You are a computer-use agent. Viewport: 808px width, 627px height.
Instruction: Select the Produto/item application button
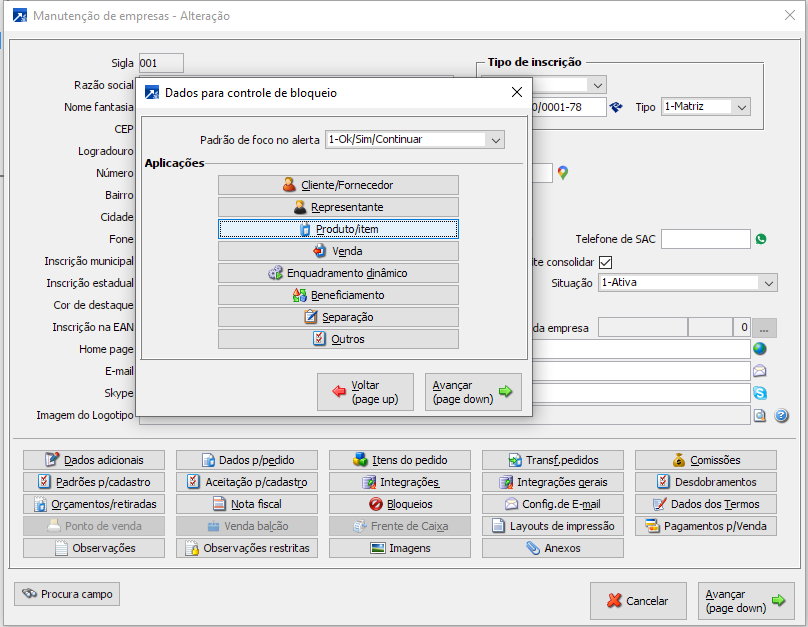(x=338, y=229)
